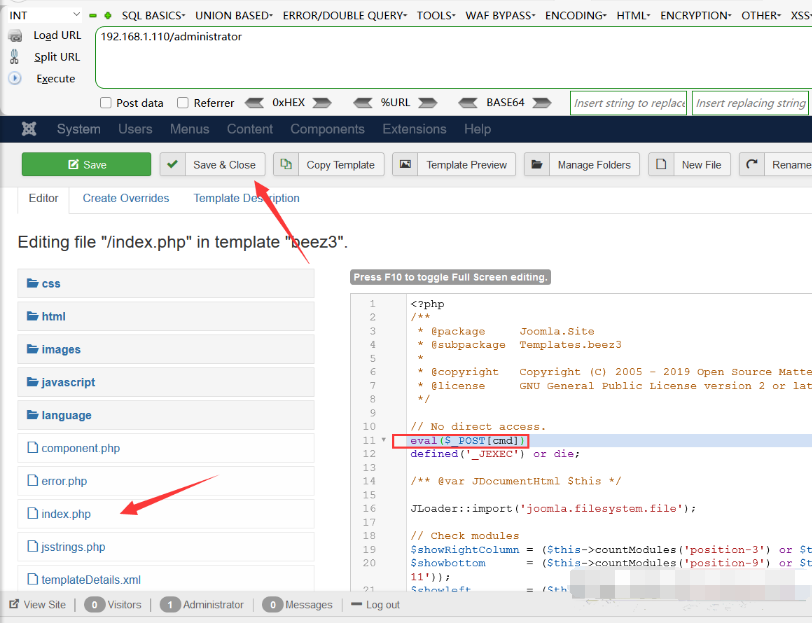Open the ENCRYPTION dropdown menu
The width and height of the screenshot is (812, 623).
click(695, 16)
